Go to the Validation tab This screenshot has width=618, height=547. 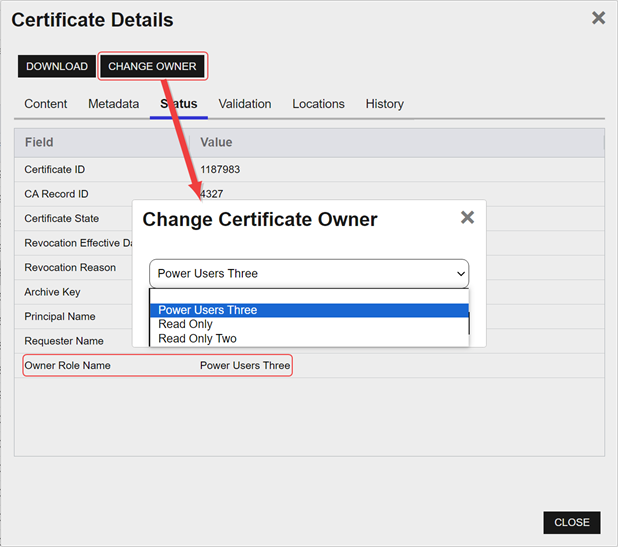click(x=245, y=104)
